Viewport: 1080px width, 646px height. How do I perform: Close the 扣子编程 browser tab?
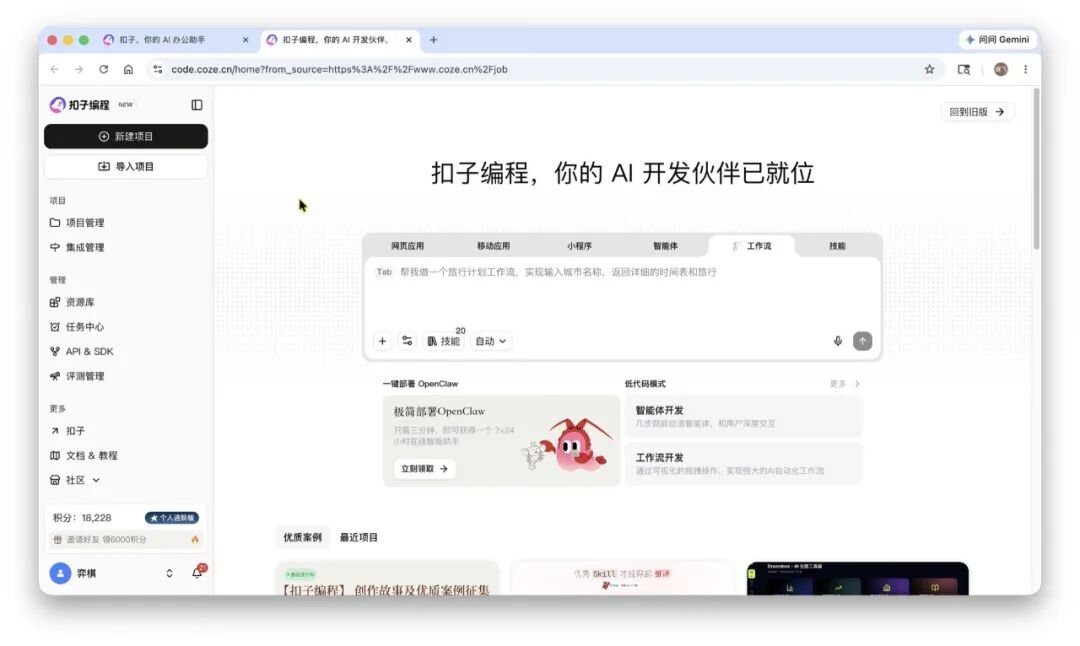tap(409, 40)
